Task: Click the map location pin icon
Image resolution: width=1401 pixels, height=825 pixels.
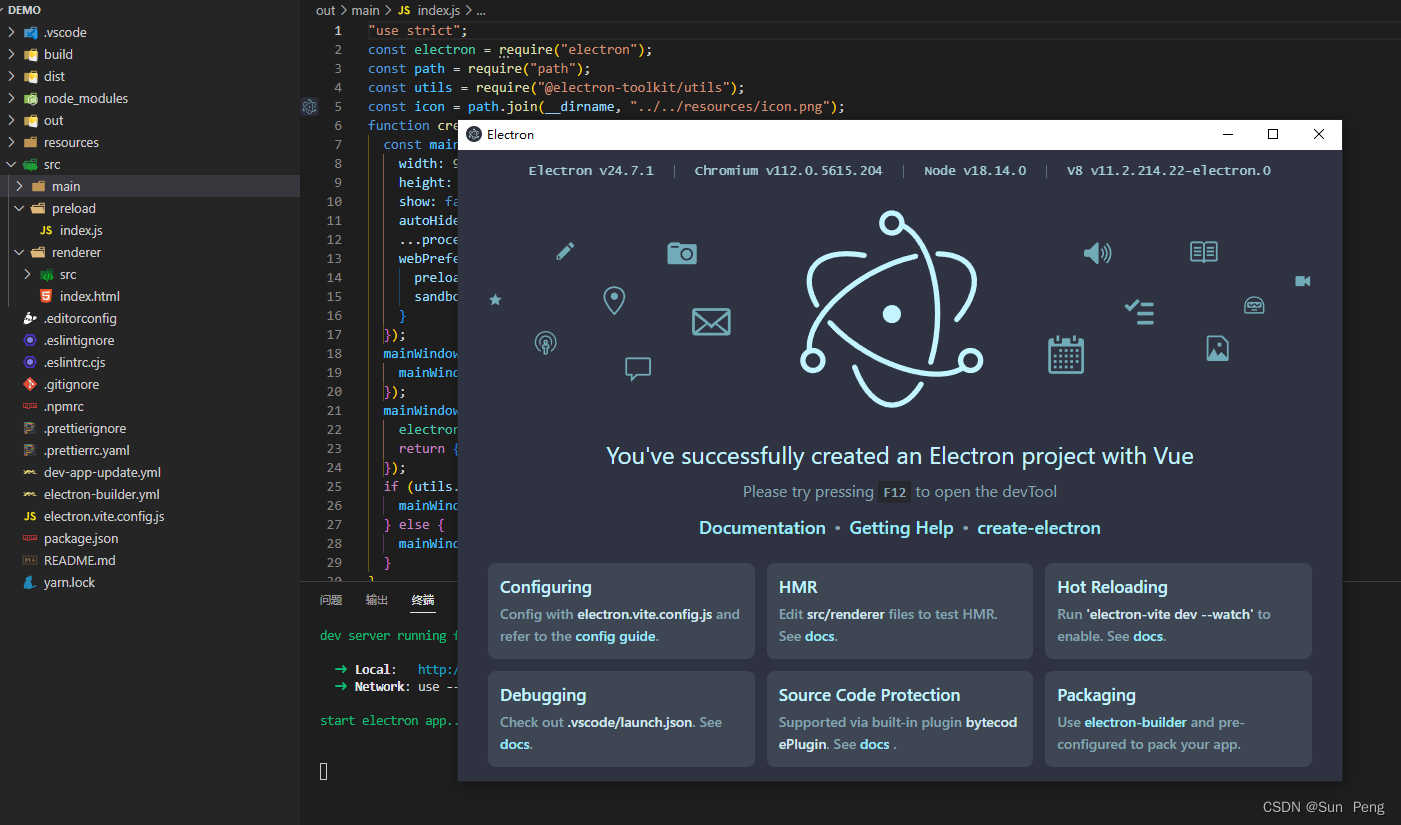Action: [614, 301]
